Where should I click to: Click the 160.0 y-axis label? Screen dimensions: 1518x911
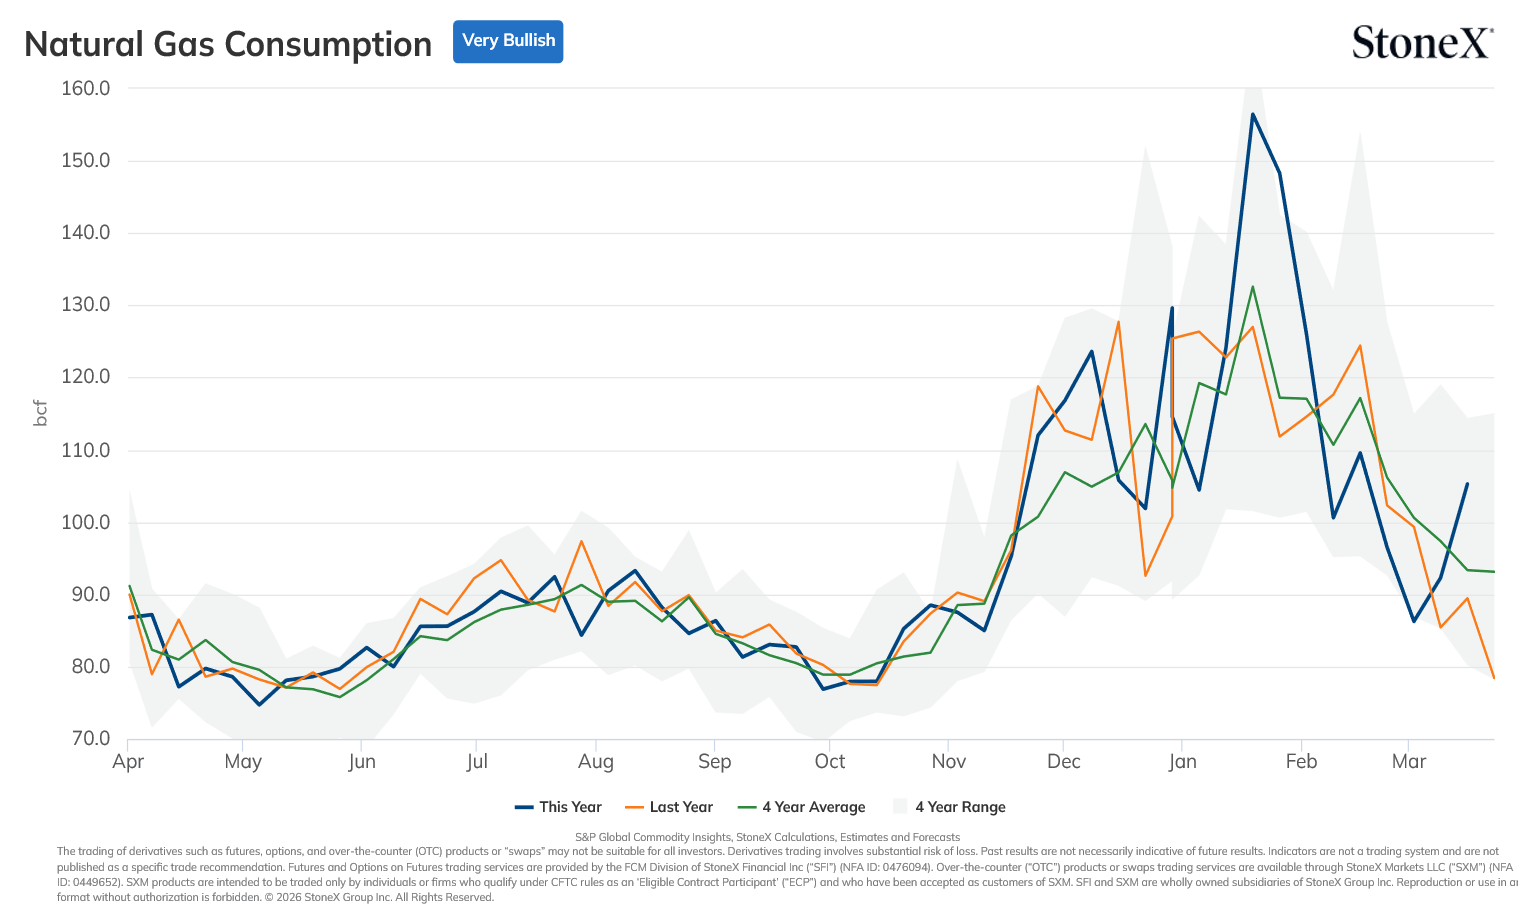86,88
